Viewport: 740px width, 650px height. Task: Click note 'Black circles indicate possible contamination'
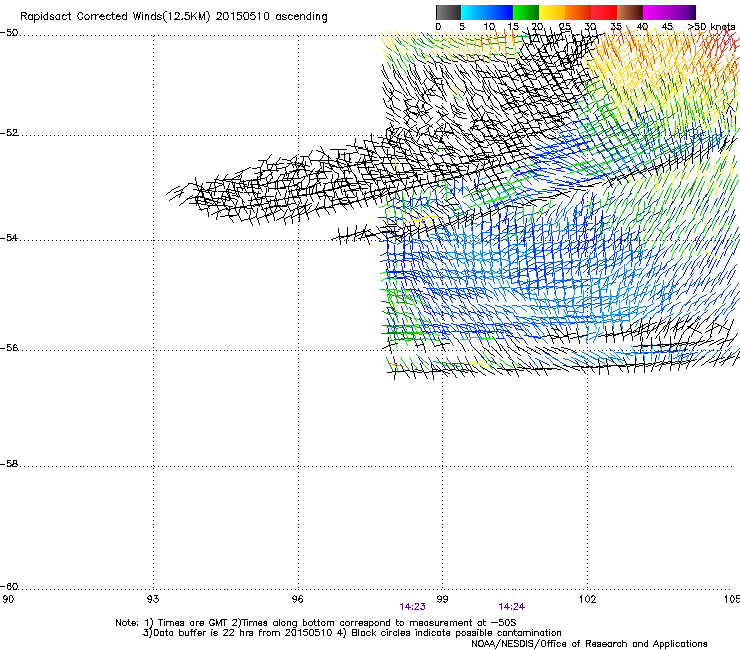(x=456, y=633)
